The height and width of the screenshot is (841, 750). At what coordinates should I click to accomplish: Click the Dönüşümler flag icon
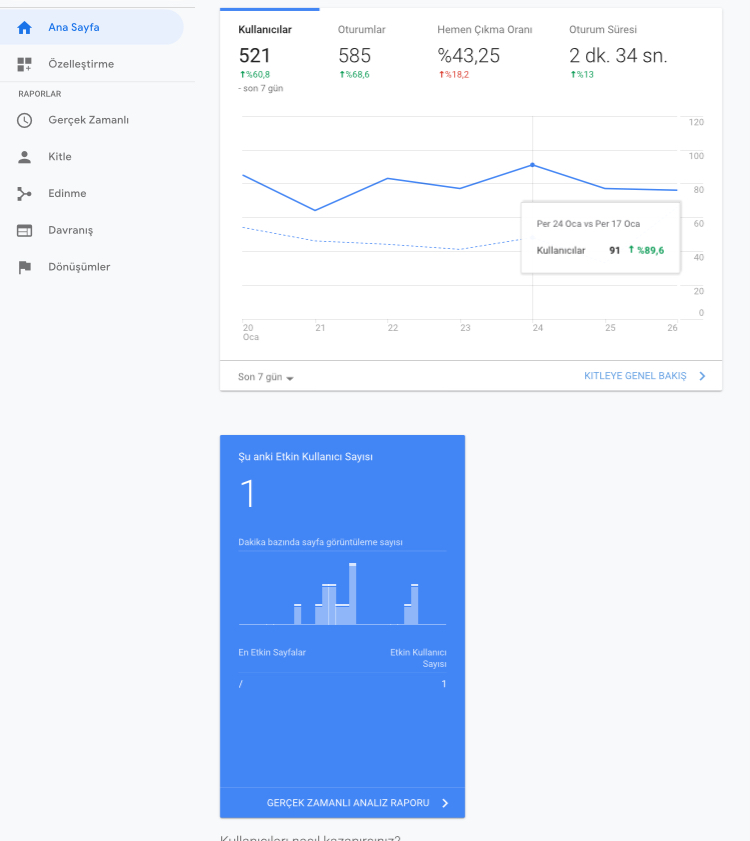tap(24, 267)
